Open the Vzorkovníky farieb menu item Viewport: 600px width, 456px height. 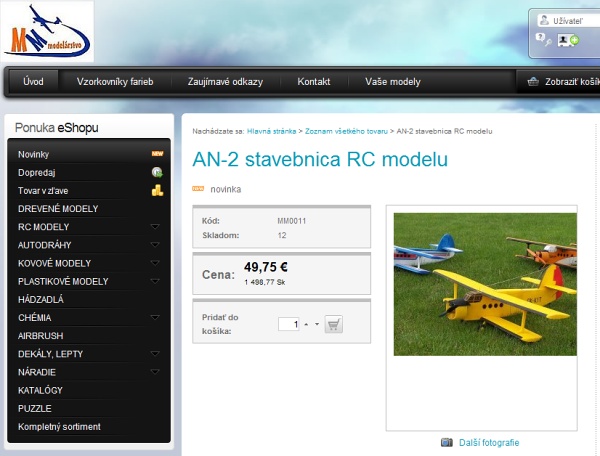[115, 82]
